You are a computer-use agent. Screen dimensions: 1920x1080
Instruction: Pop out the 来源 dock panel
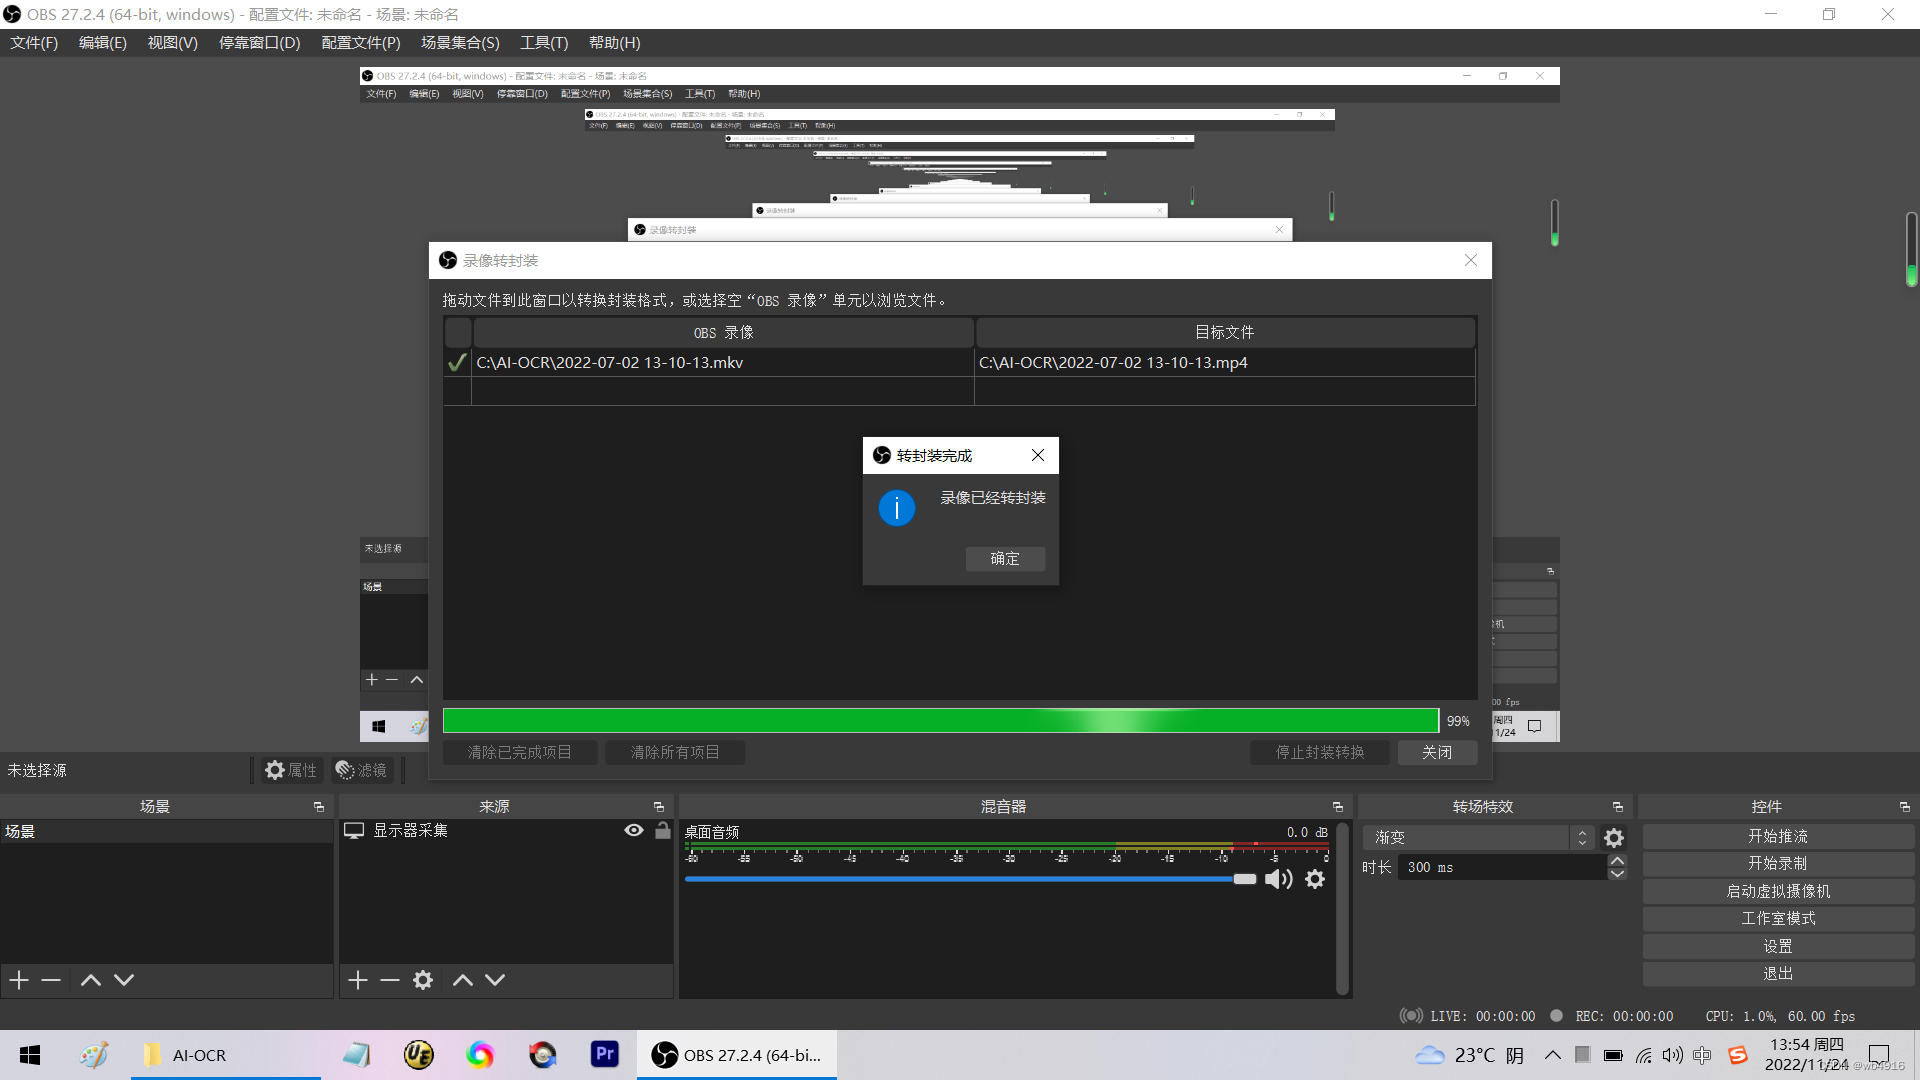[x=658, y=807]
